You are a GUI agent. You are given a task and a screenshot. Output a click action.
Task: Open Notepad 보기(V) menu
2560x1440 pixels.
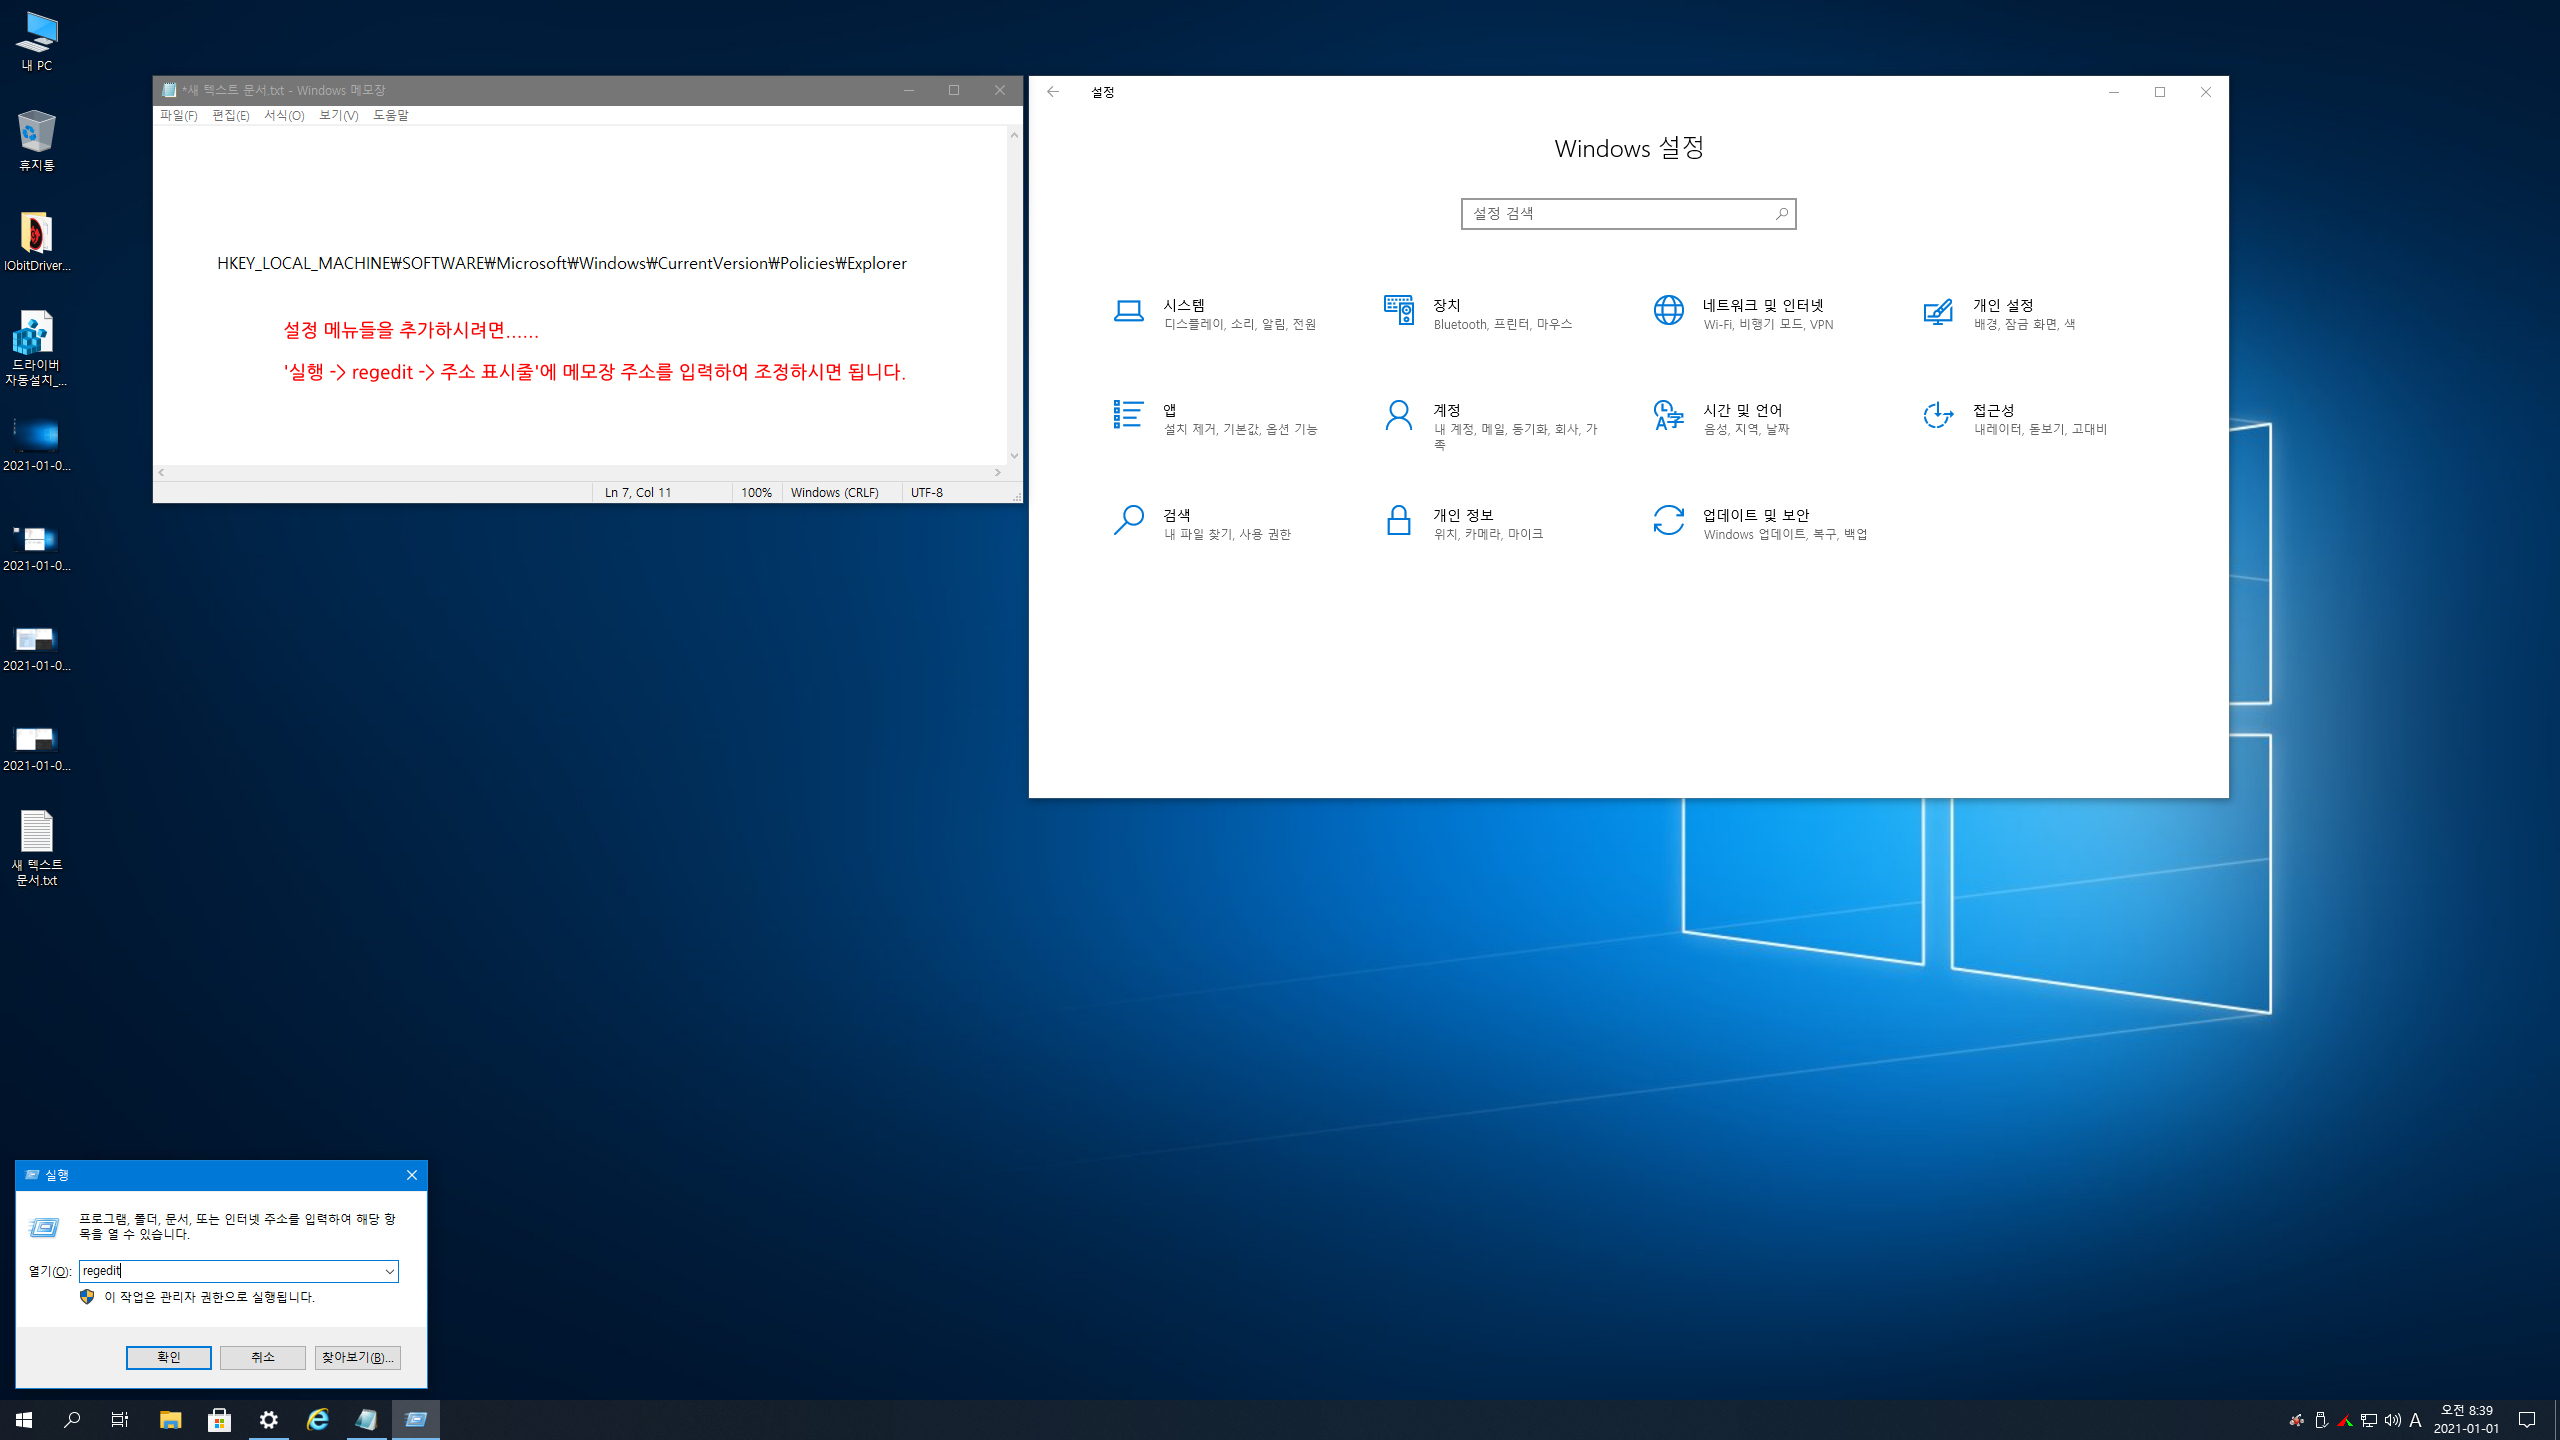click(x=338, y=116)
